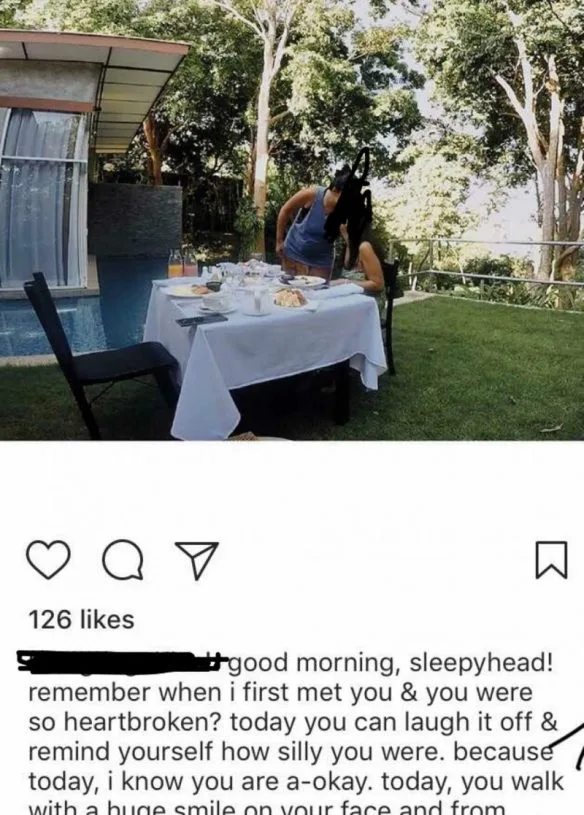Share the post using paper plane icon
Viewport: 584px width, 815px height.
coord(196,560)
